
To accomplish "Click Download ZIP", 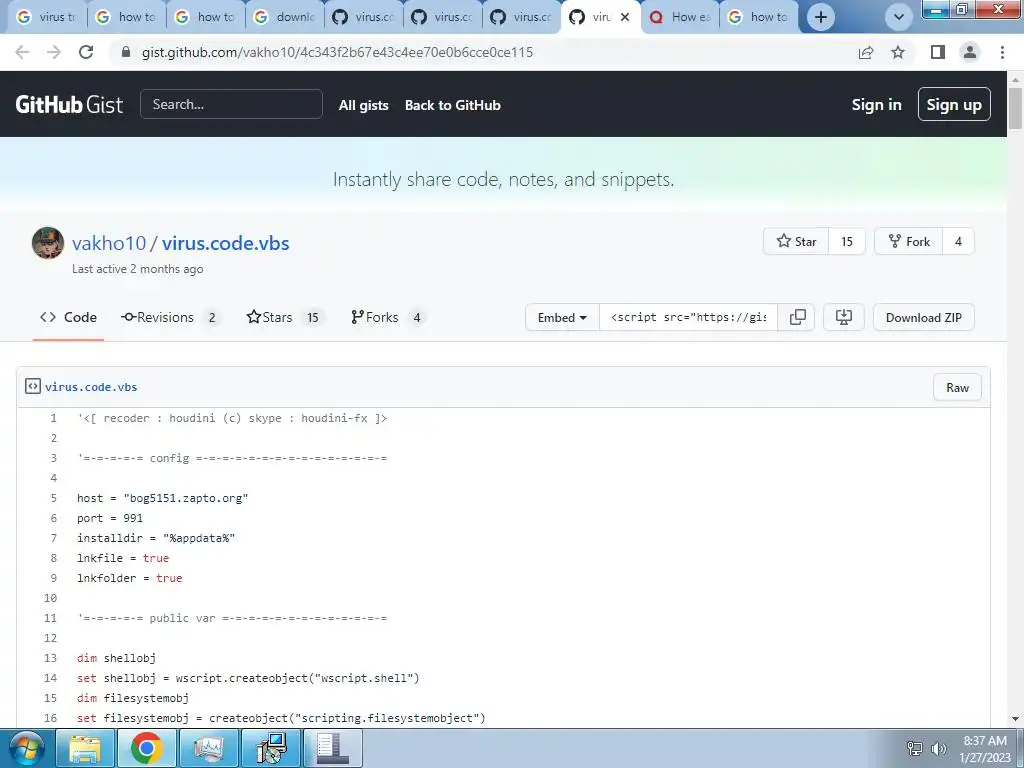I will 923,317.
